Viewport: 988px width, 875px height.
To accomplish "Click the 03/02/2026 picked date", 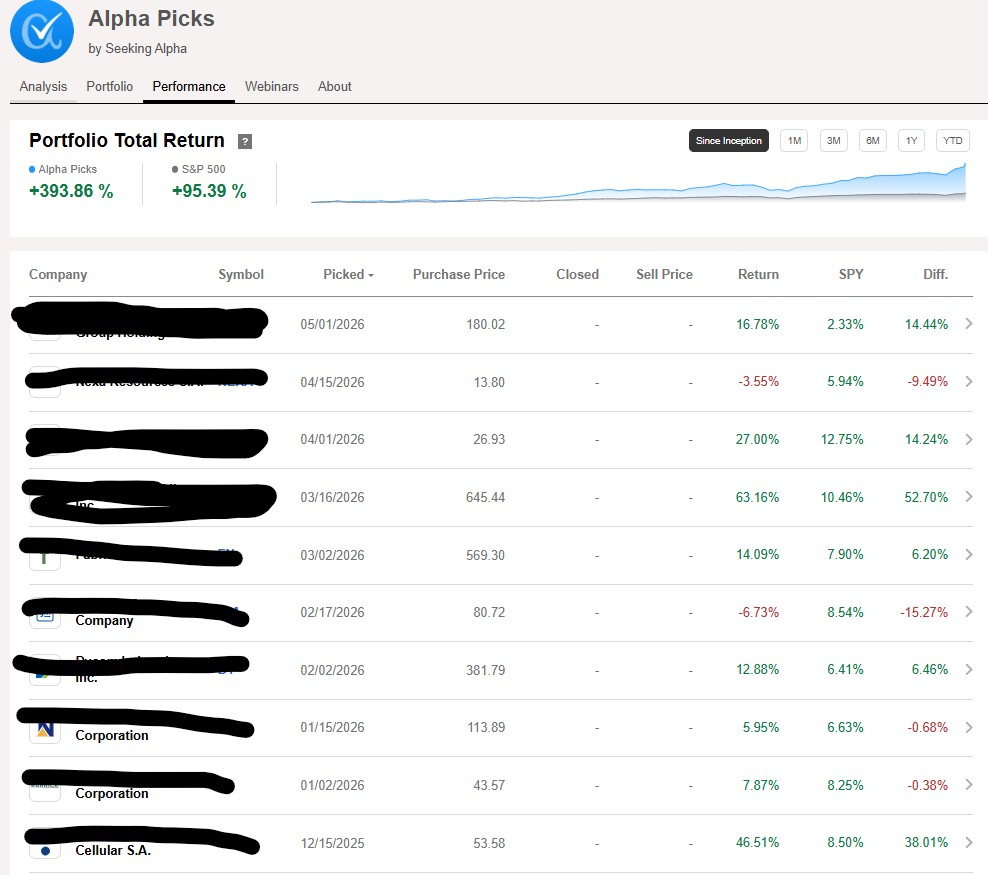I will 332,555.
